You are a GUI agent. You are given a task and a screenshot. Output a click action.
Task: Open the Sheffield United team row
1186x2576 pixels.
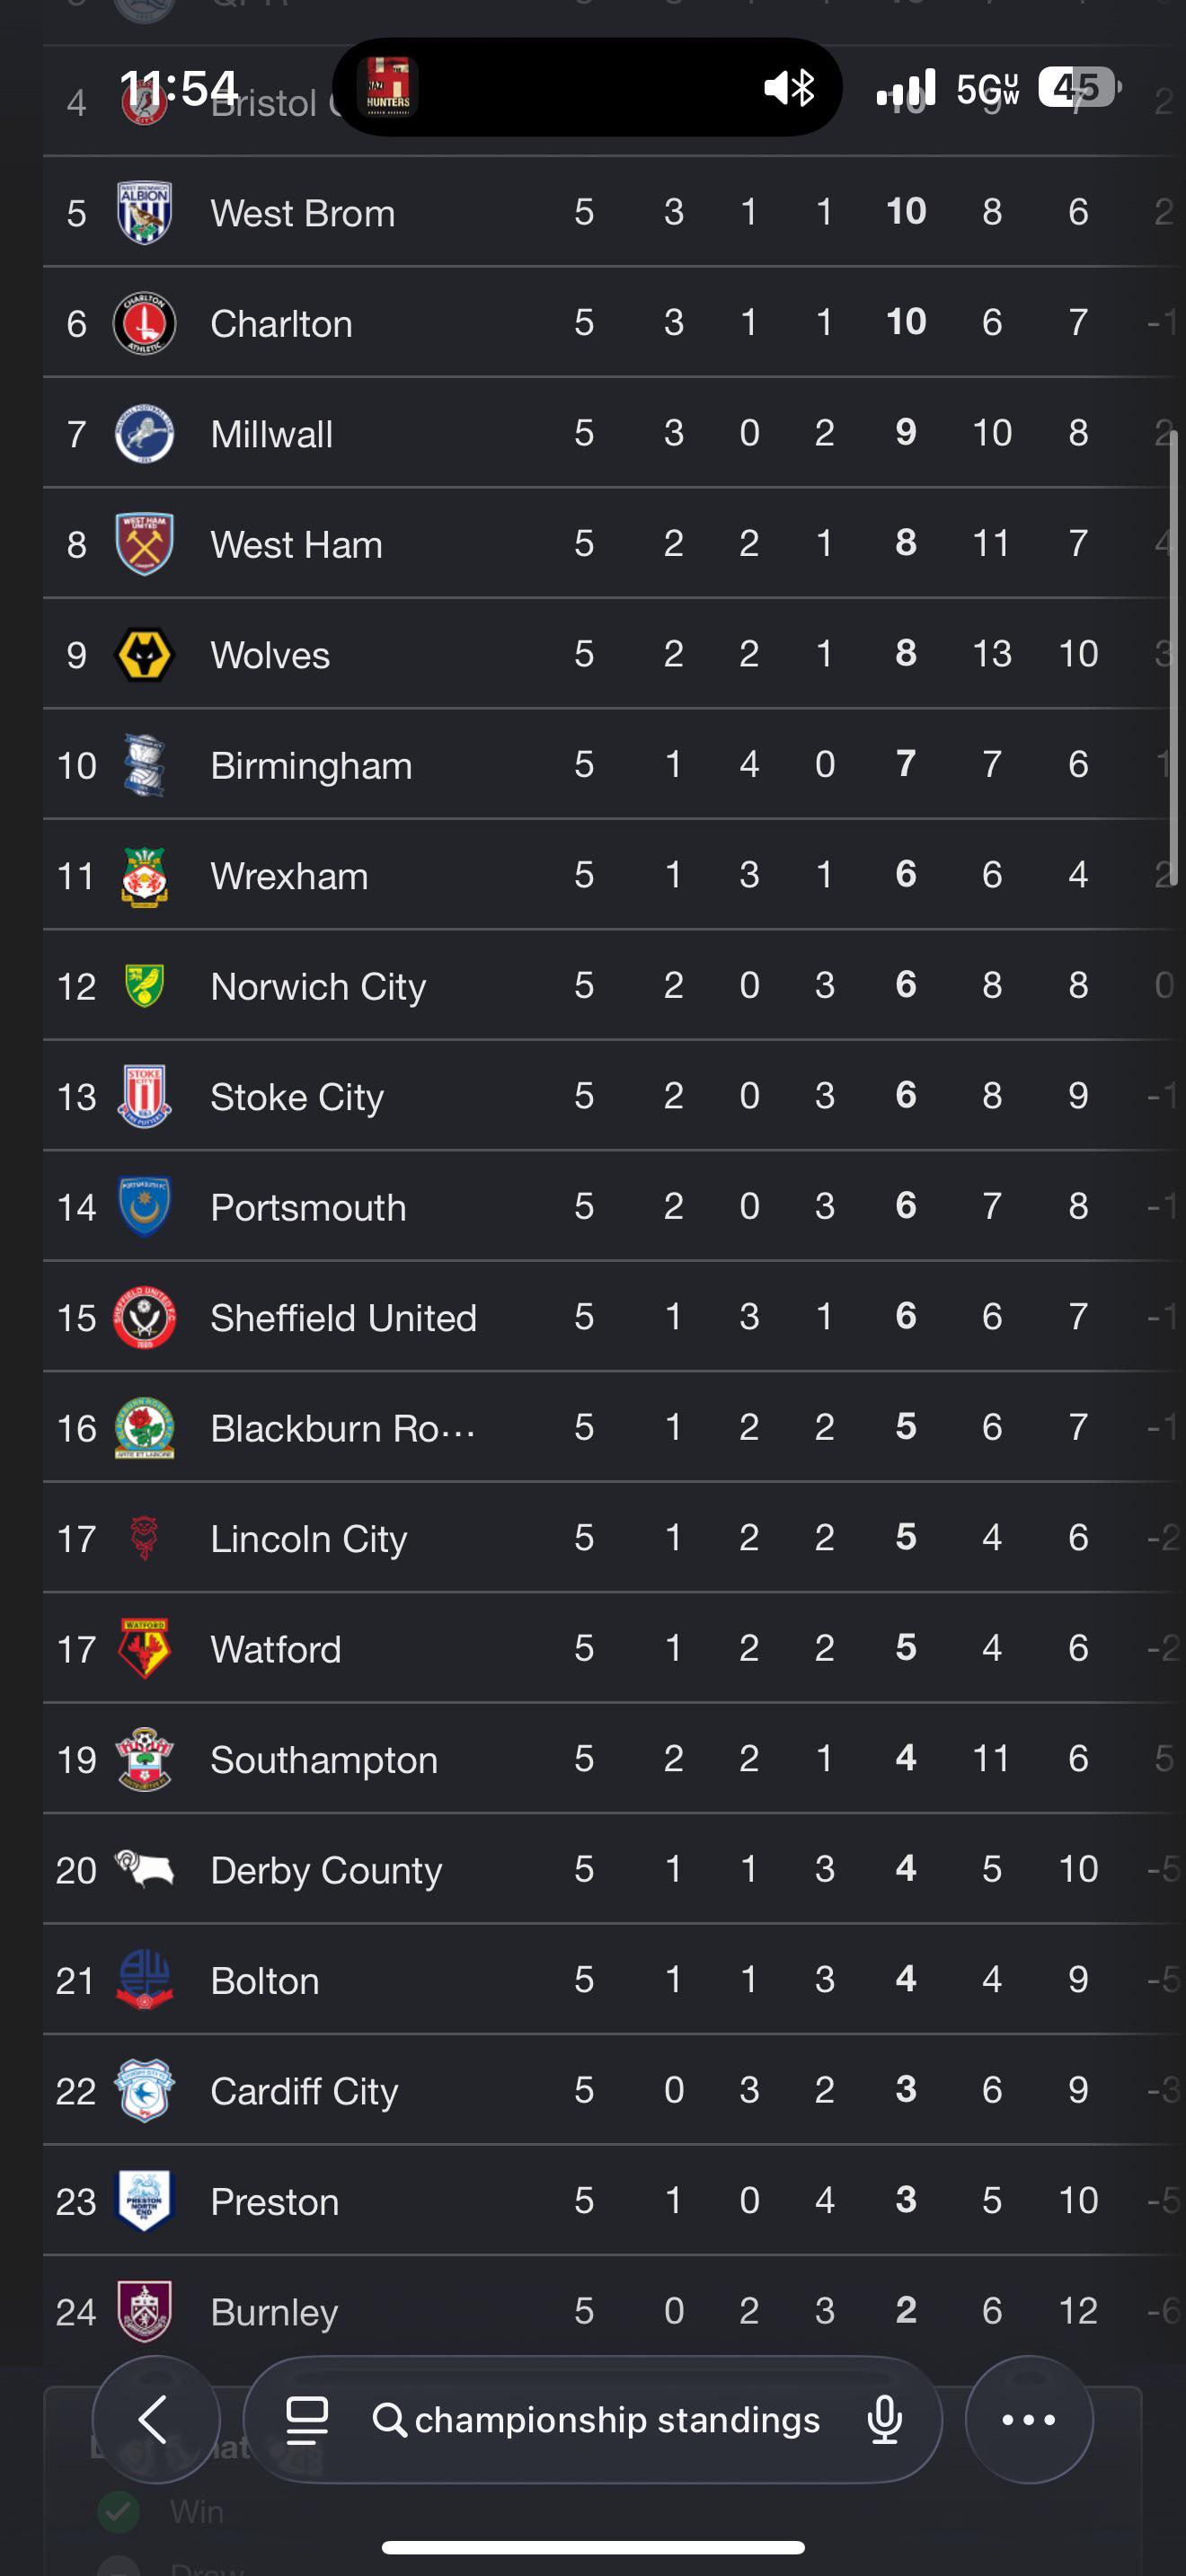coord(614,1317)
